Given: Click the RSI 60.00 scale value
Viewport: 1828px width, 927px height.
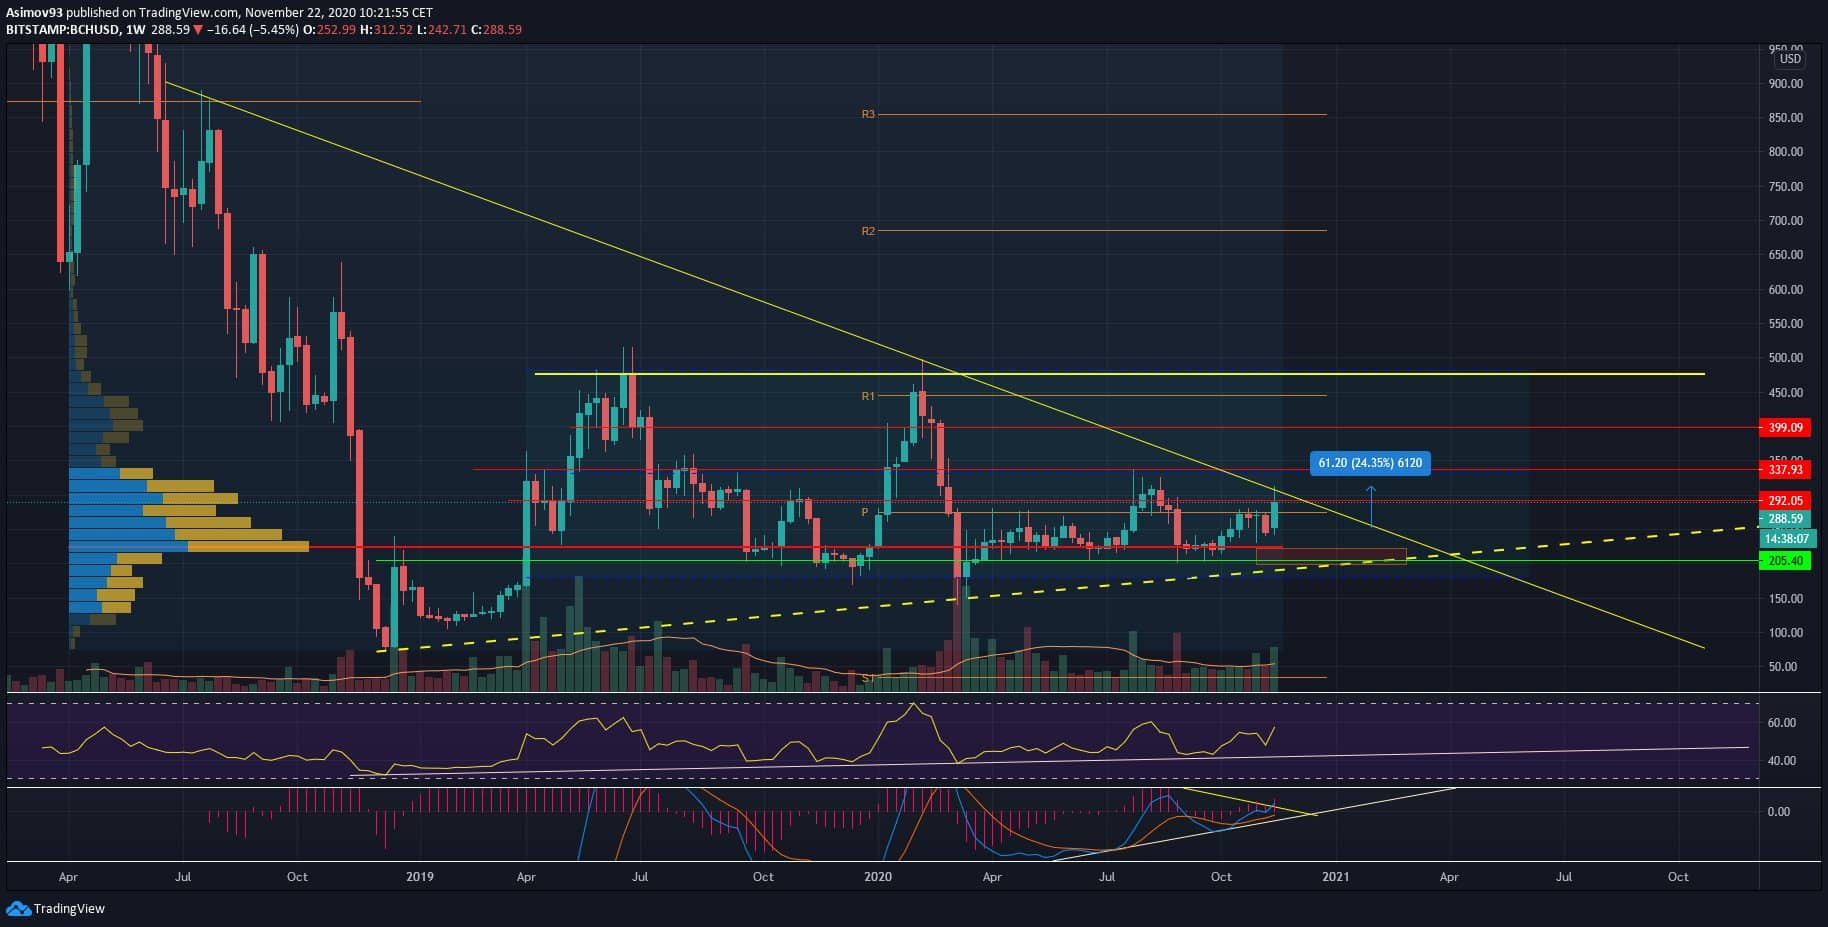Looking at the screenshot, I should pos(1781,723).
